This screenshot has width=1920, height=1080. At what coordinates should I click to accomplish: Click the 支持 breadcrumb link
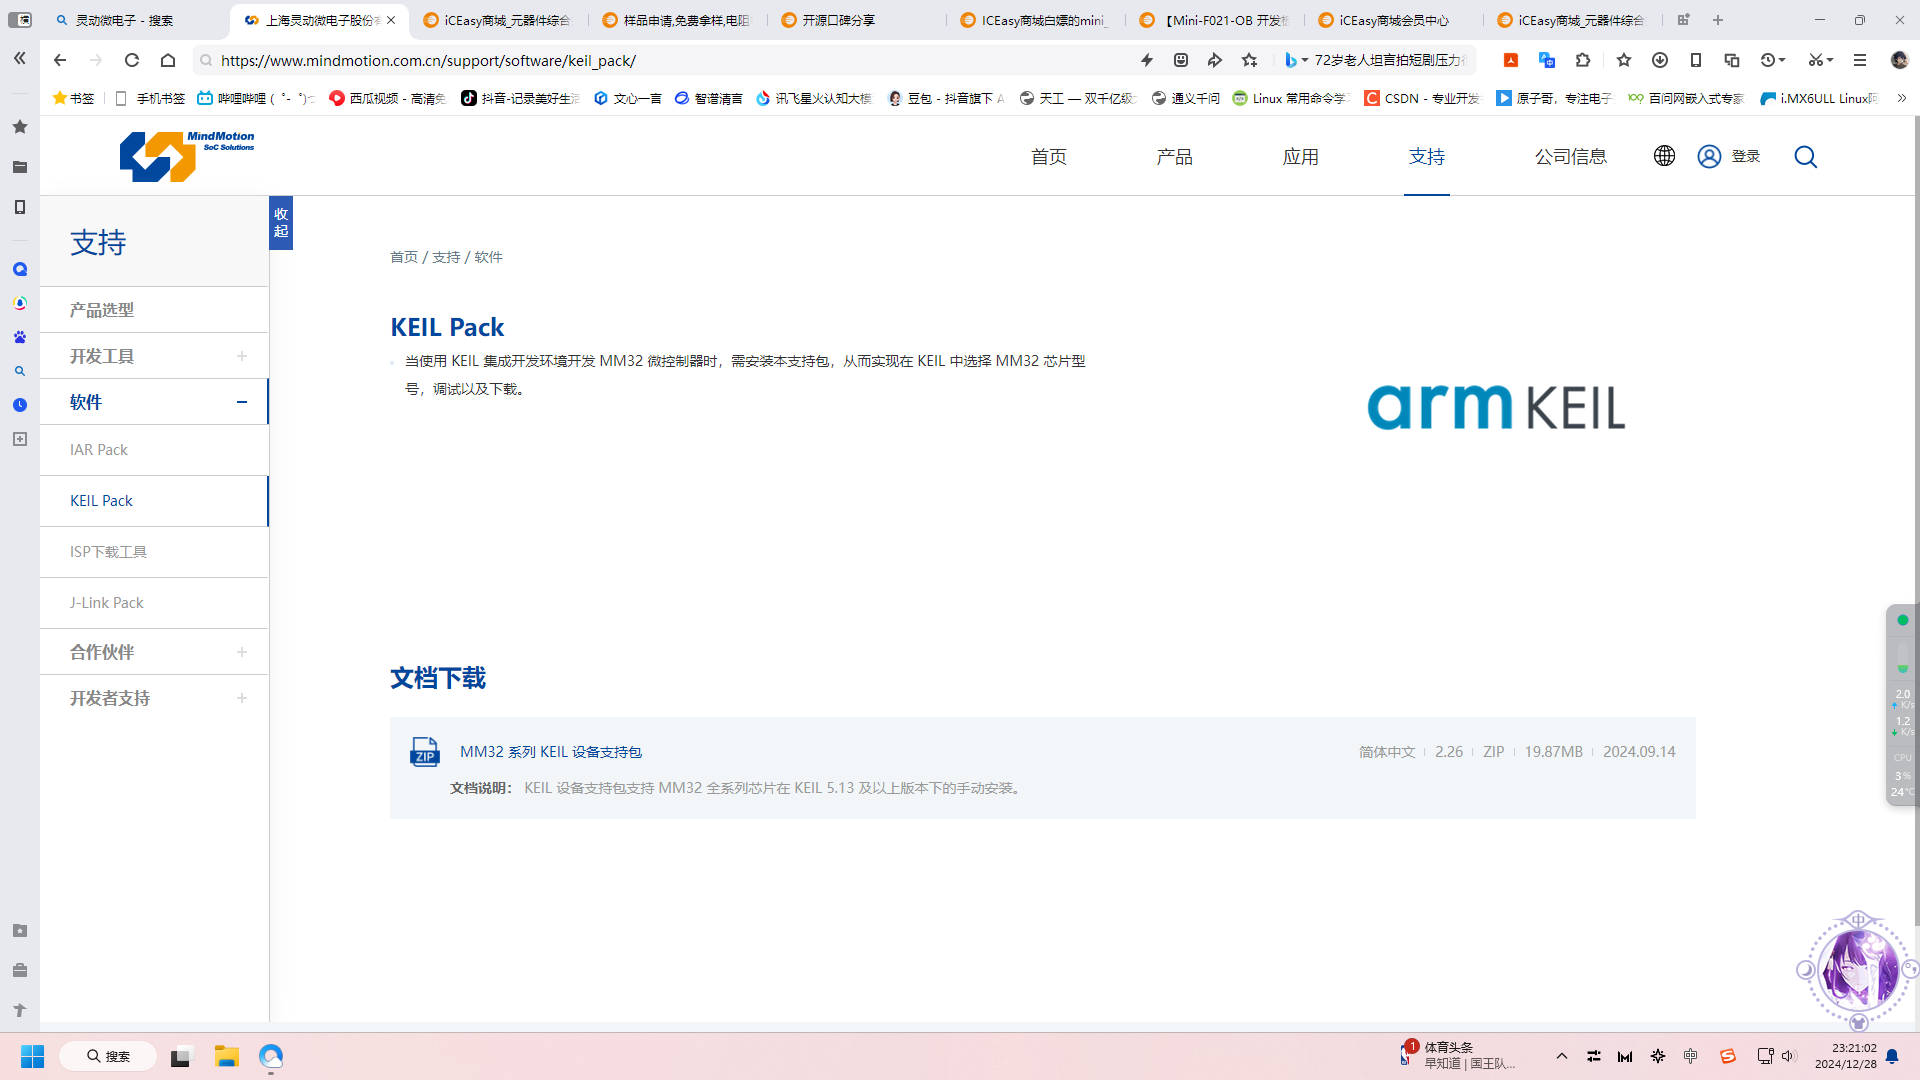coord(446,257)
